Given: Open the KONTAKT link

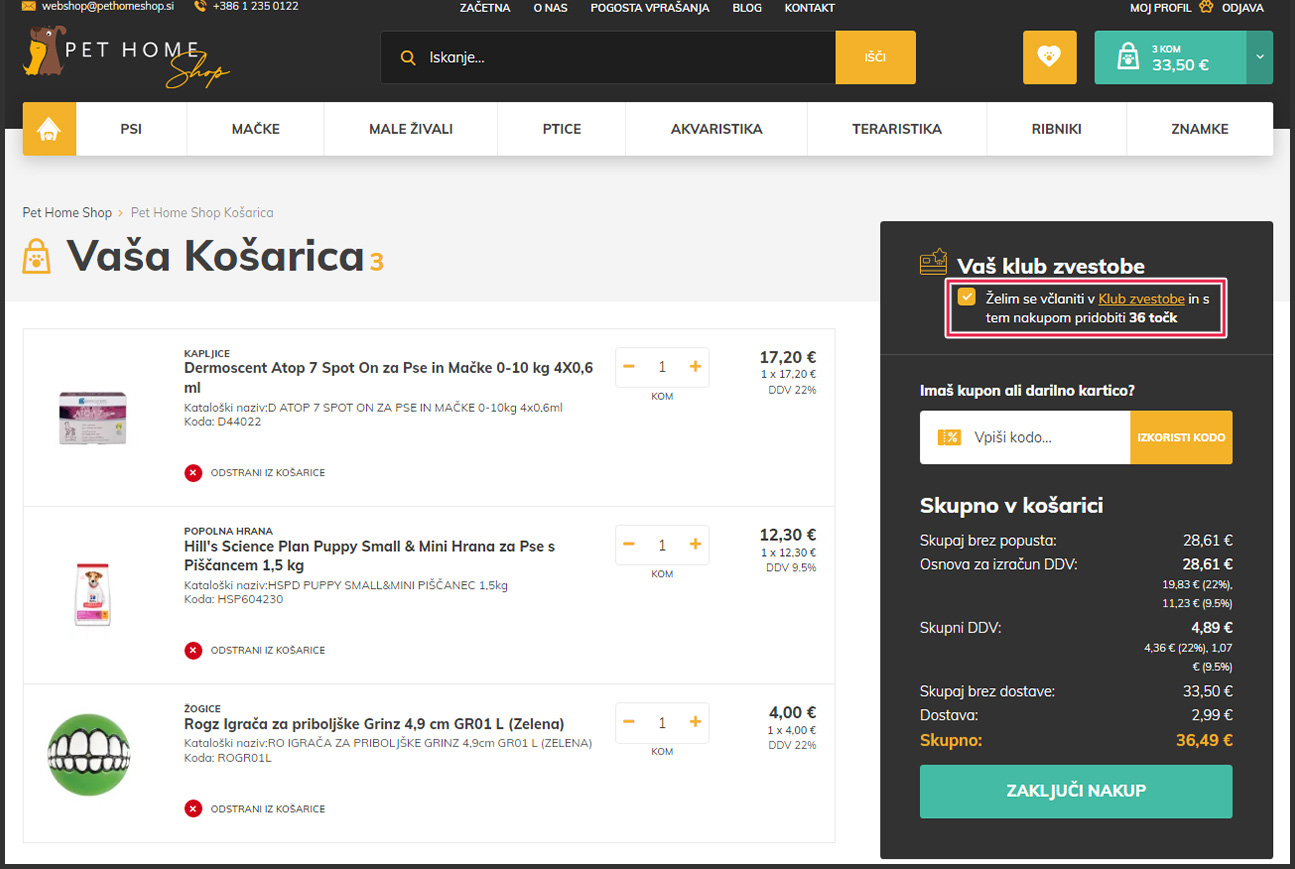Looking at the screenshot, I should [x=810, y=8].
